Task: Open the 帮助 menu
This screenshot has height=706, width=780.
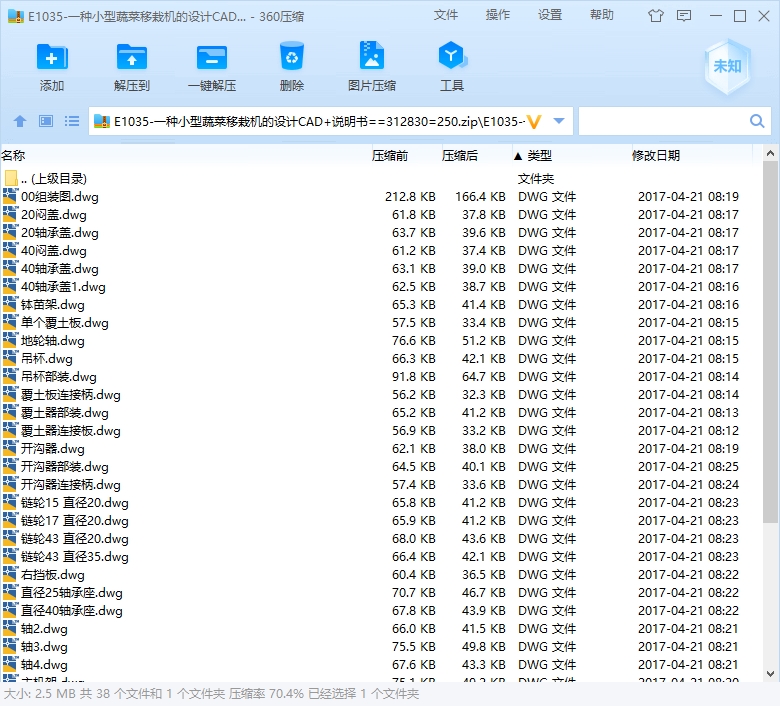Action: [x=602, y=15]
